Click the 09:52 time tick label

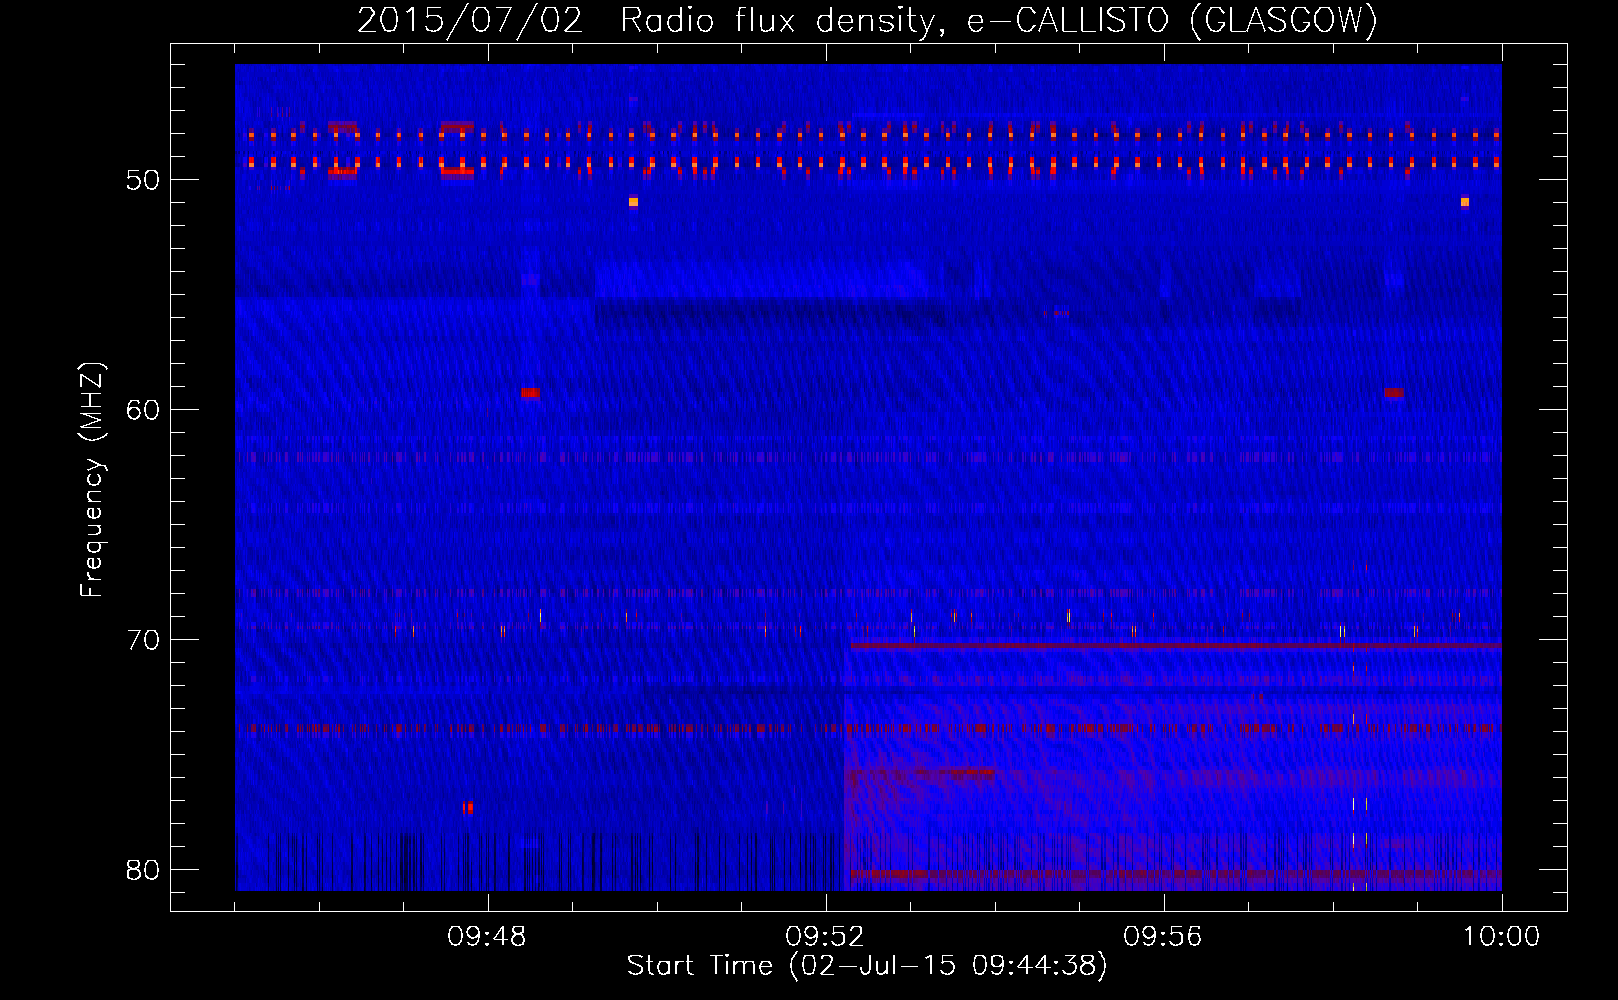pyautogui.click(x=825, y=937)
